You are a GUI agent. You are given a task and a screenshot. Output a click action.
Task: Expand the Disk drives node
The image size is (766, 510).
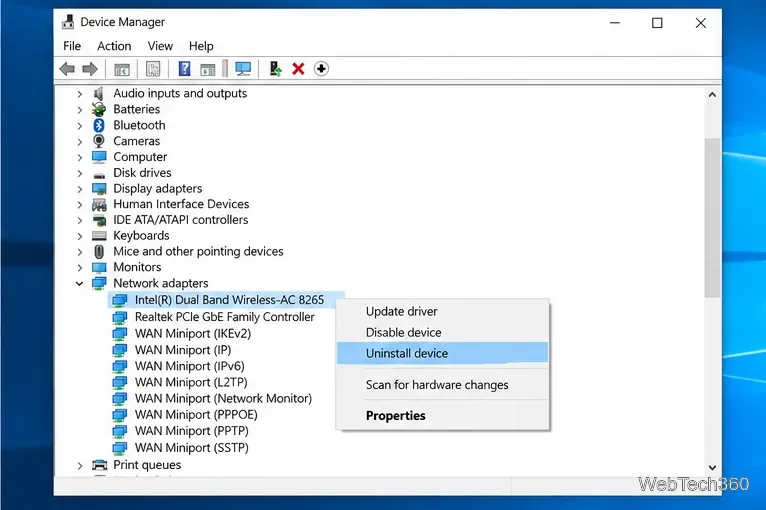80,173
